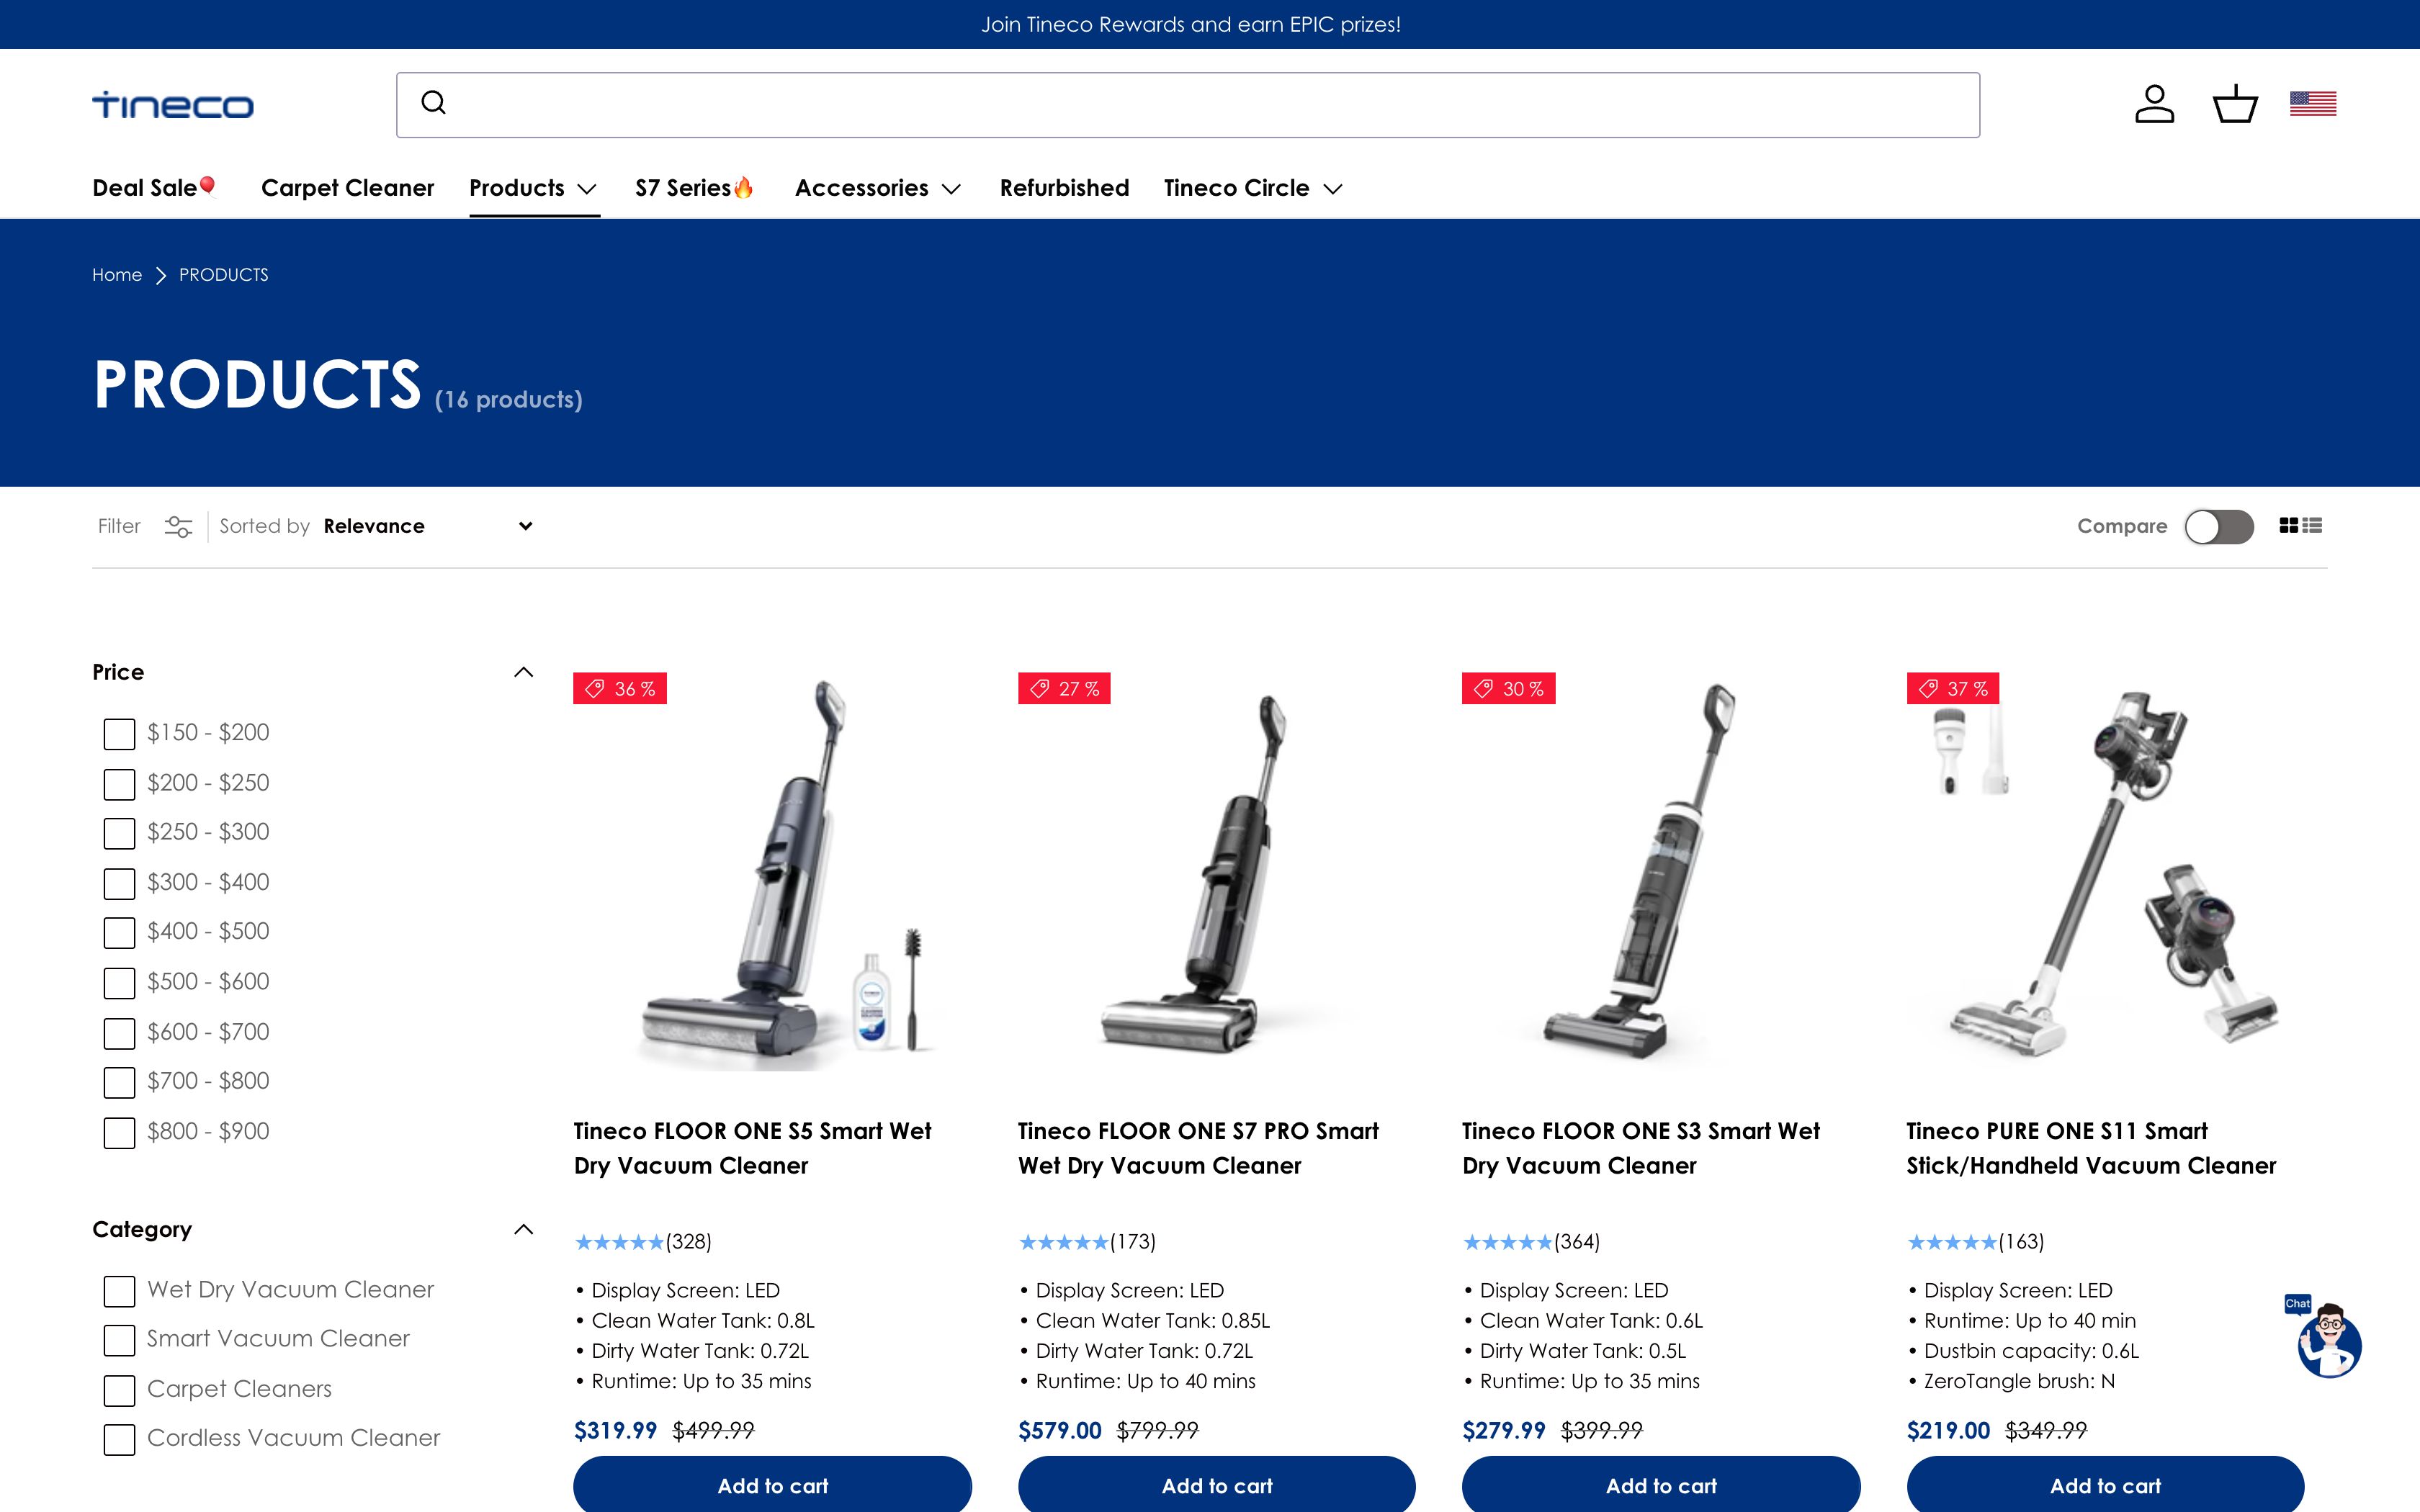Add FLOOR ONE S7 PRO to cart
This screenshot has height=1512, width=2420.
tap(1216, 1485)
